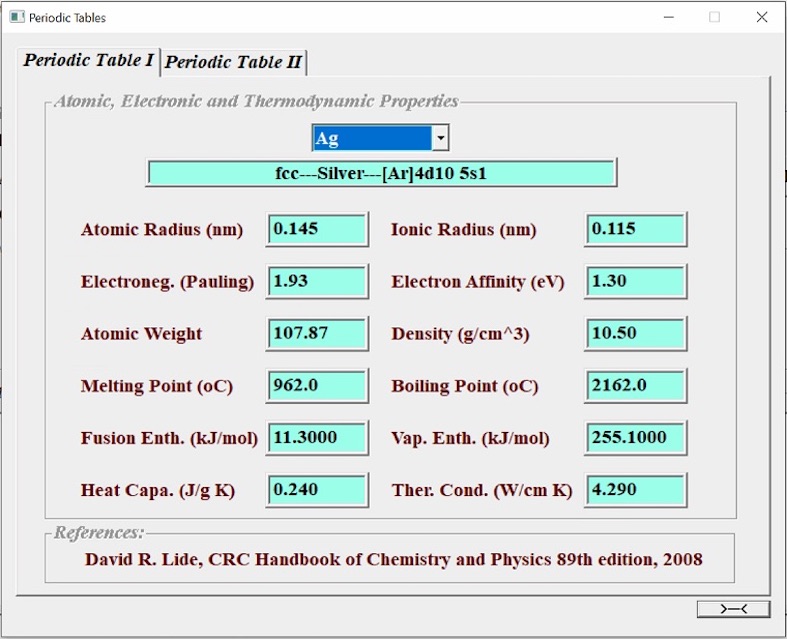Select the Periodic Table I tab

point(89,60)
